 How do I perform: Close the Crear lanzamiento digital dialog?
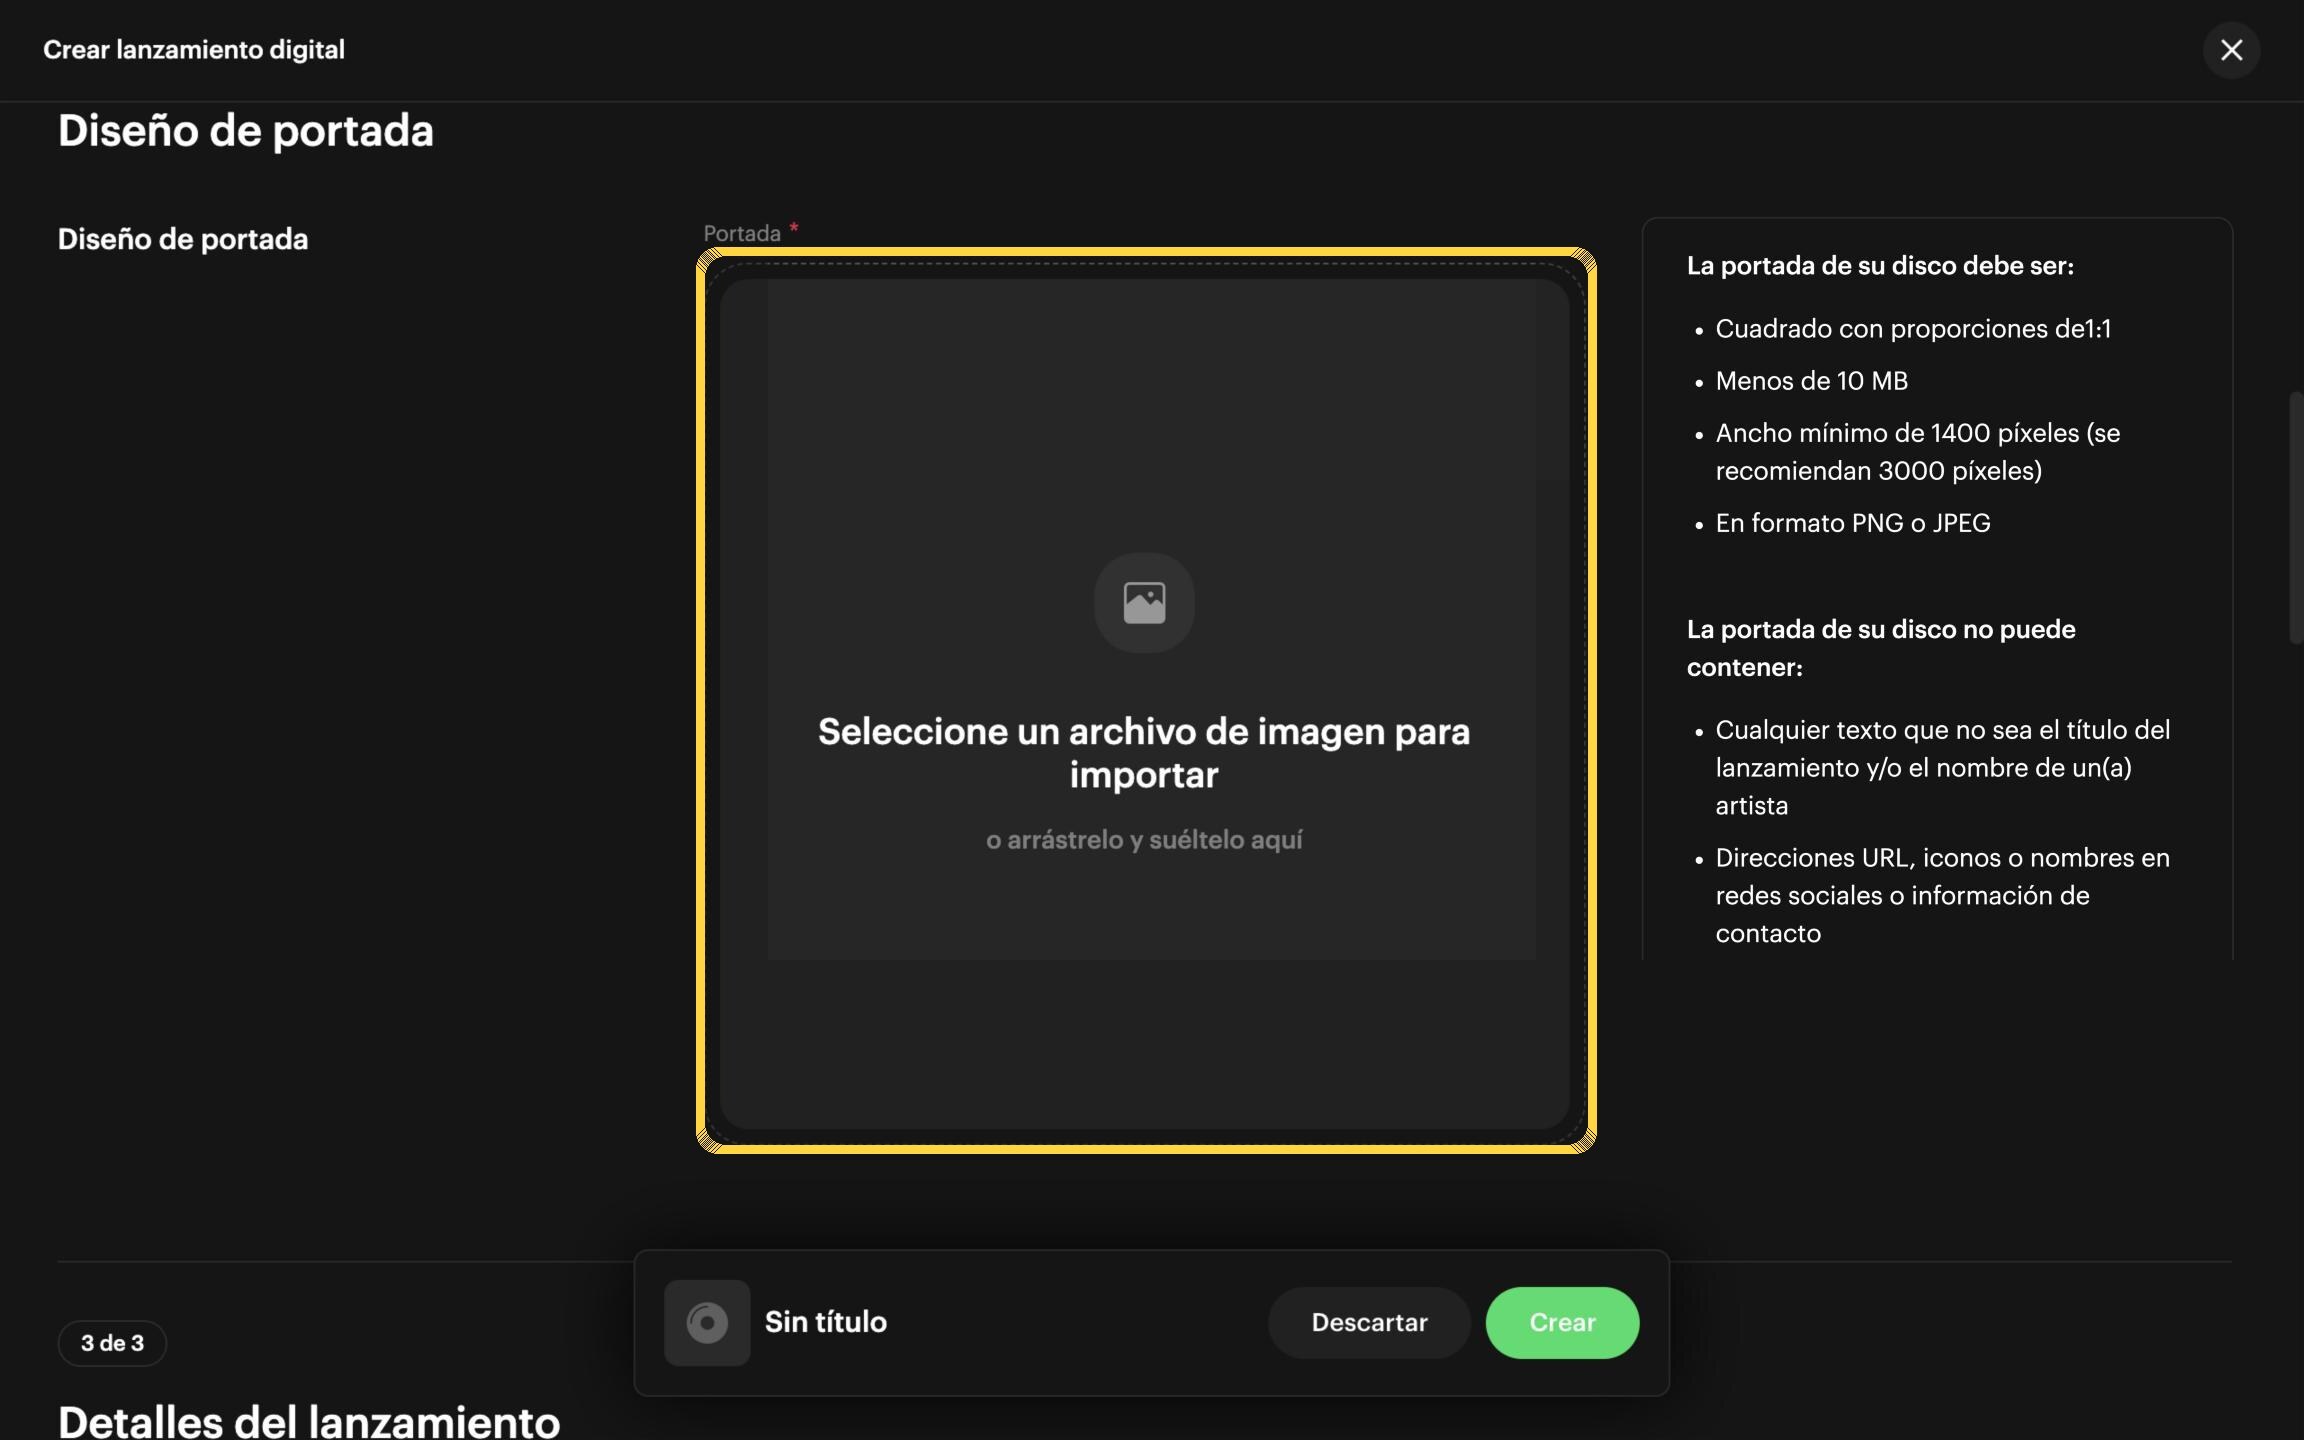(2231, 50)
